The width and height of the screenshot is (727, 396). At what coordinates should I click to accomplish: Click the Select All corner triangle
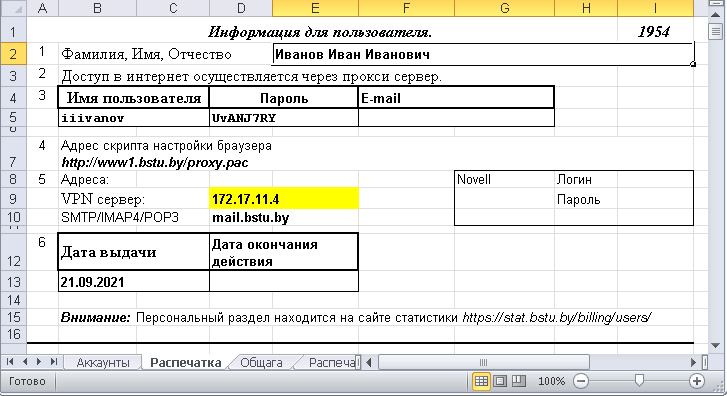pyautogui.click(x=13, y=8)
